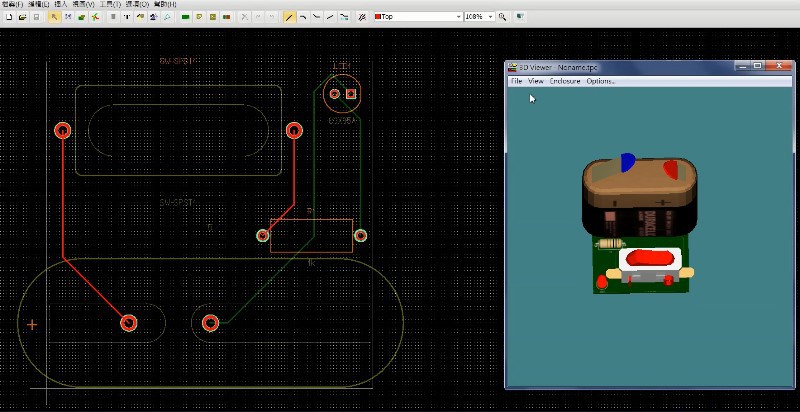Open View menu in 3D Viewer
The image size is (800, 412).
[x=536, y=81]
